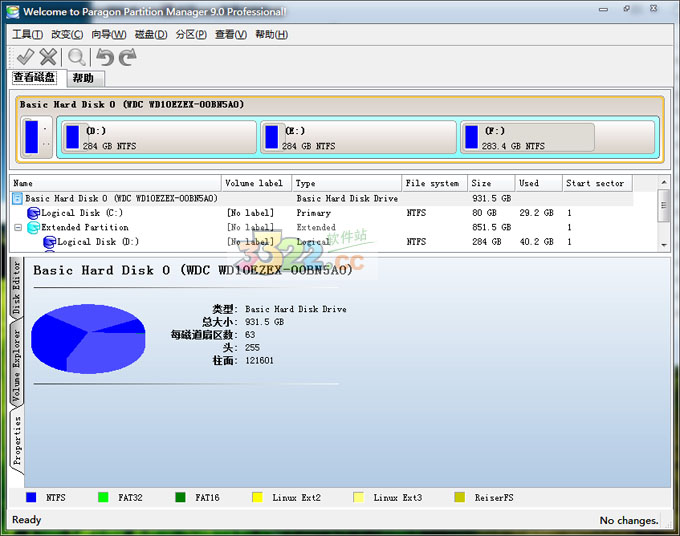Image resolution: width=680 pixels, height=536 pixels.
Task: Sort by the Type column header
Action: point(347,183)
